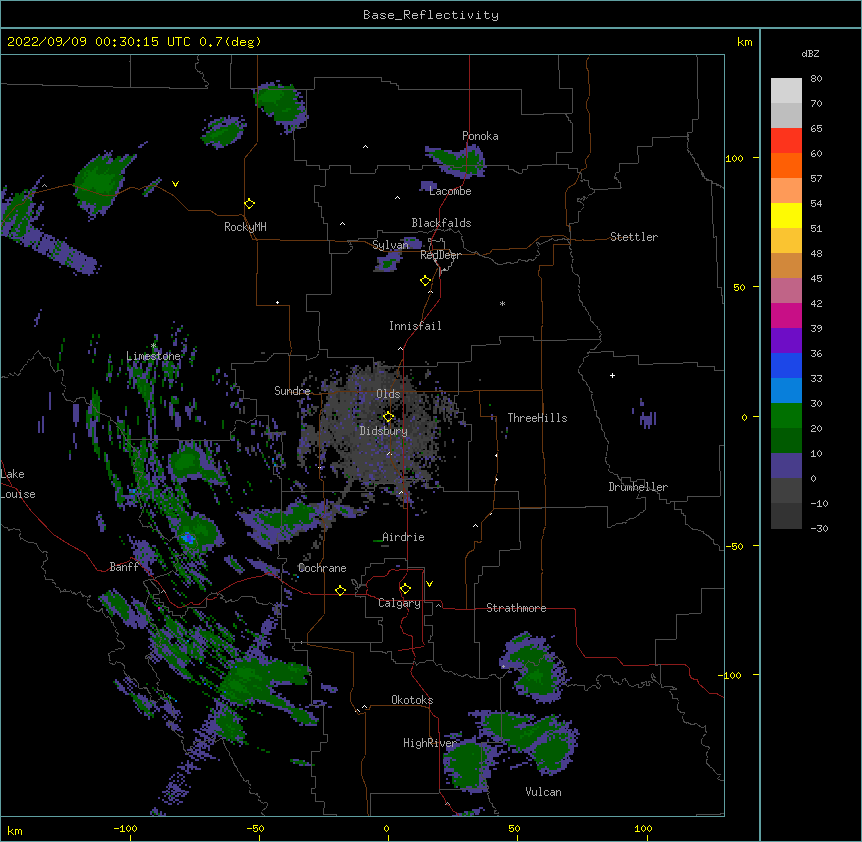Click the Calgary city label
The image size is (862, 842).
click(399, 603)
